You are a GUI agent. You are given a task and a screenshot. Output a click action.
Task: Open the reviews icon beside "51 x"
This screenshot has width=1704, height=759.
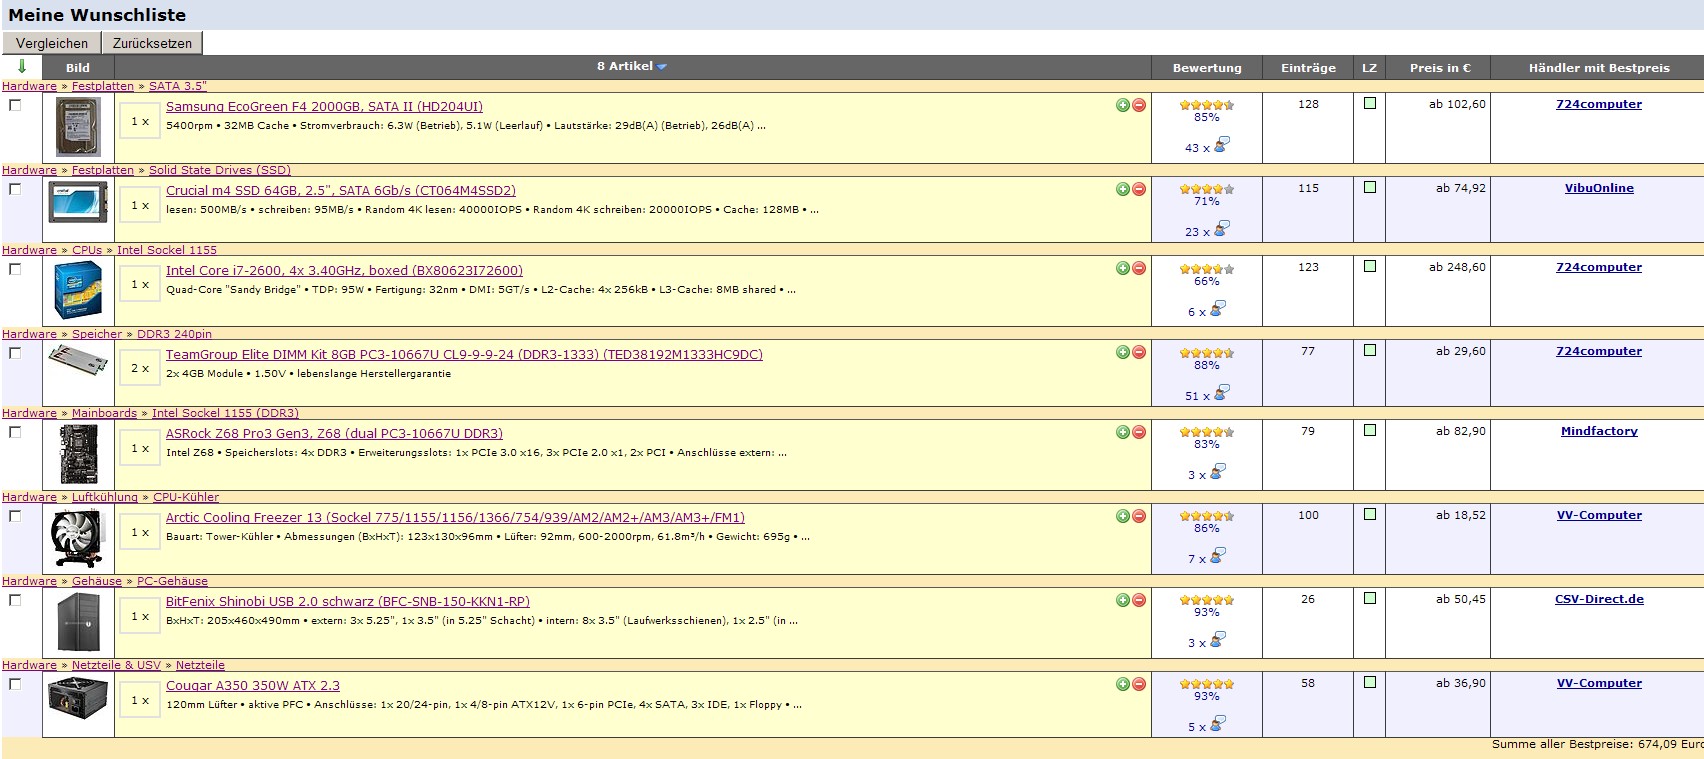point(1220,393)
